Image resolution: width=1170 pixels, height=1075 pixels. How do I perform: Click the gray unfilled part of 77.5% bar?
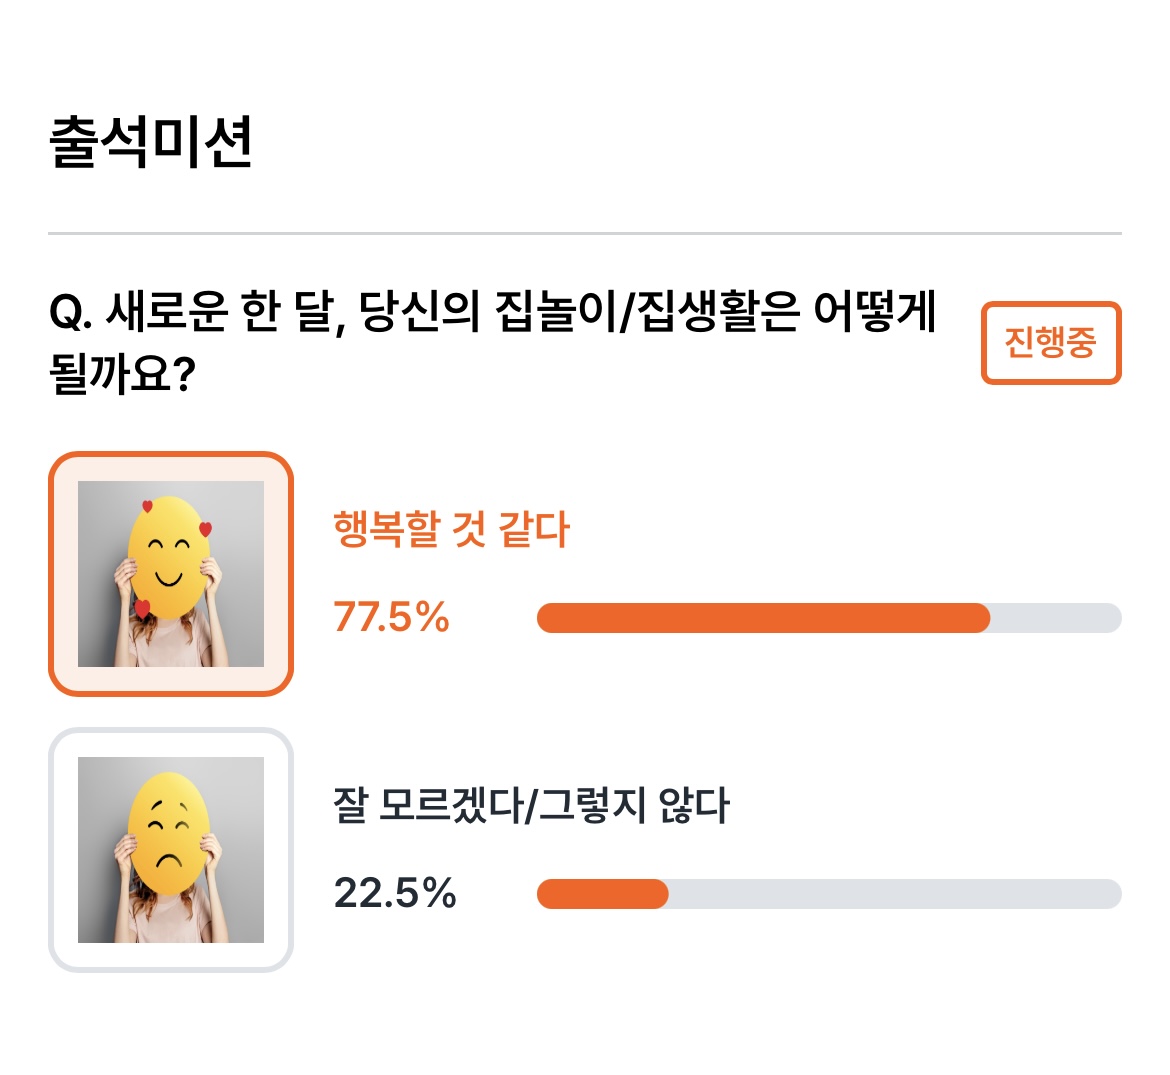tap(1056, 618)
